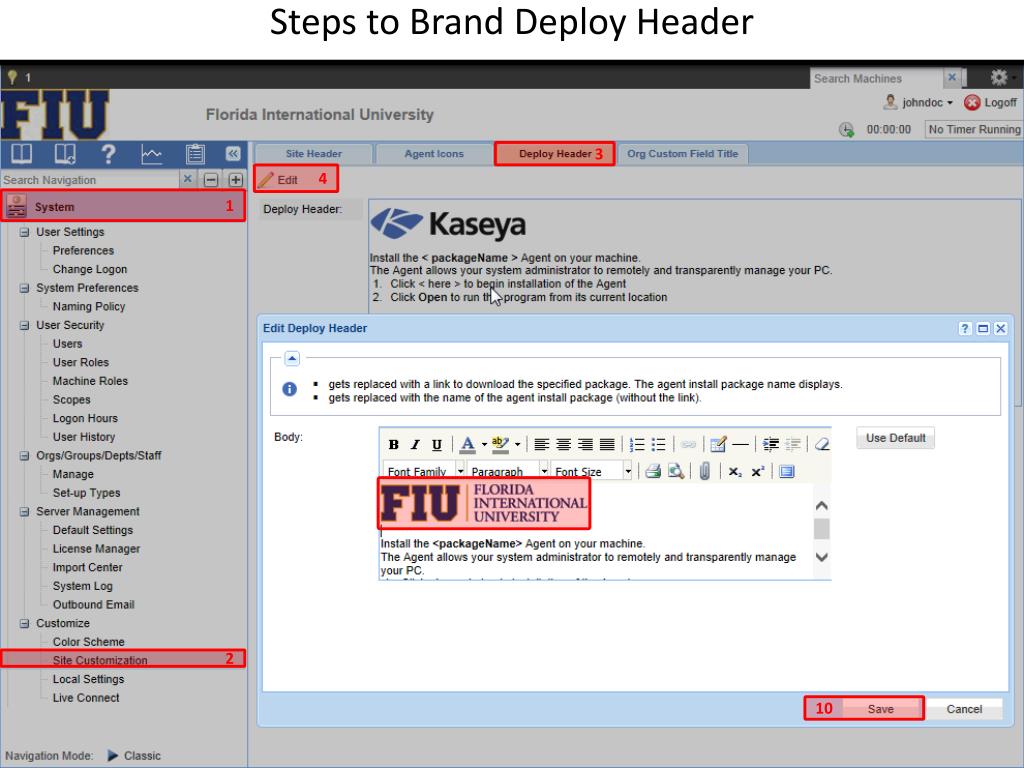Open the highlight color dropdown arrow
The width and height of the screenshot is (1024, 768).
517,445
